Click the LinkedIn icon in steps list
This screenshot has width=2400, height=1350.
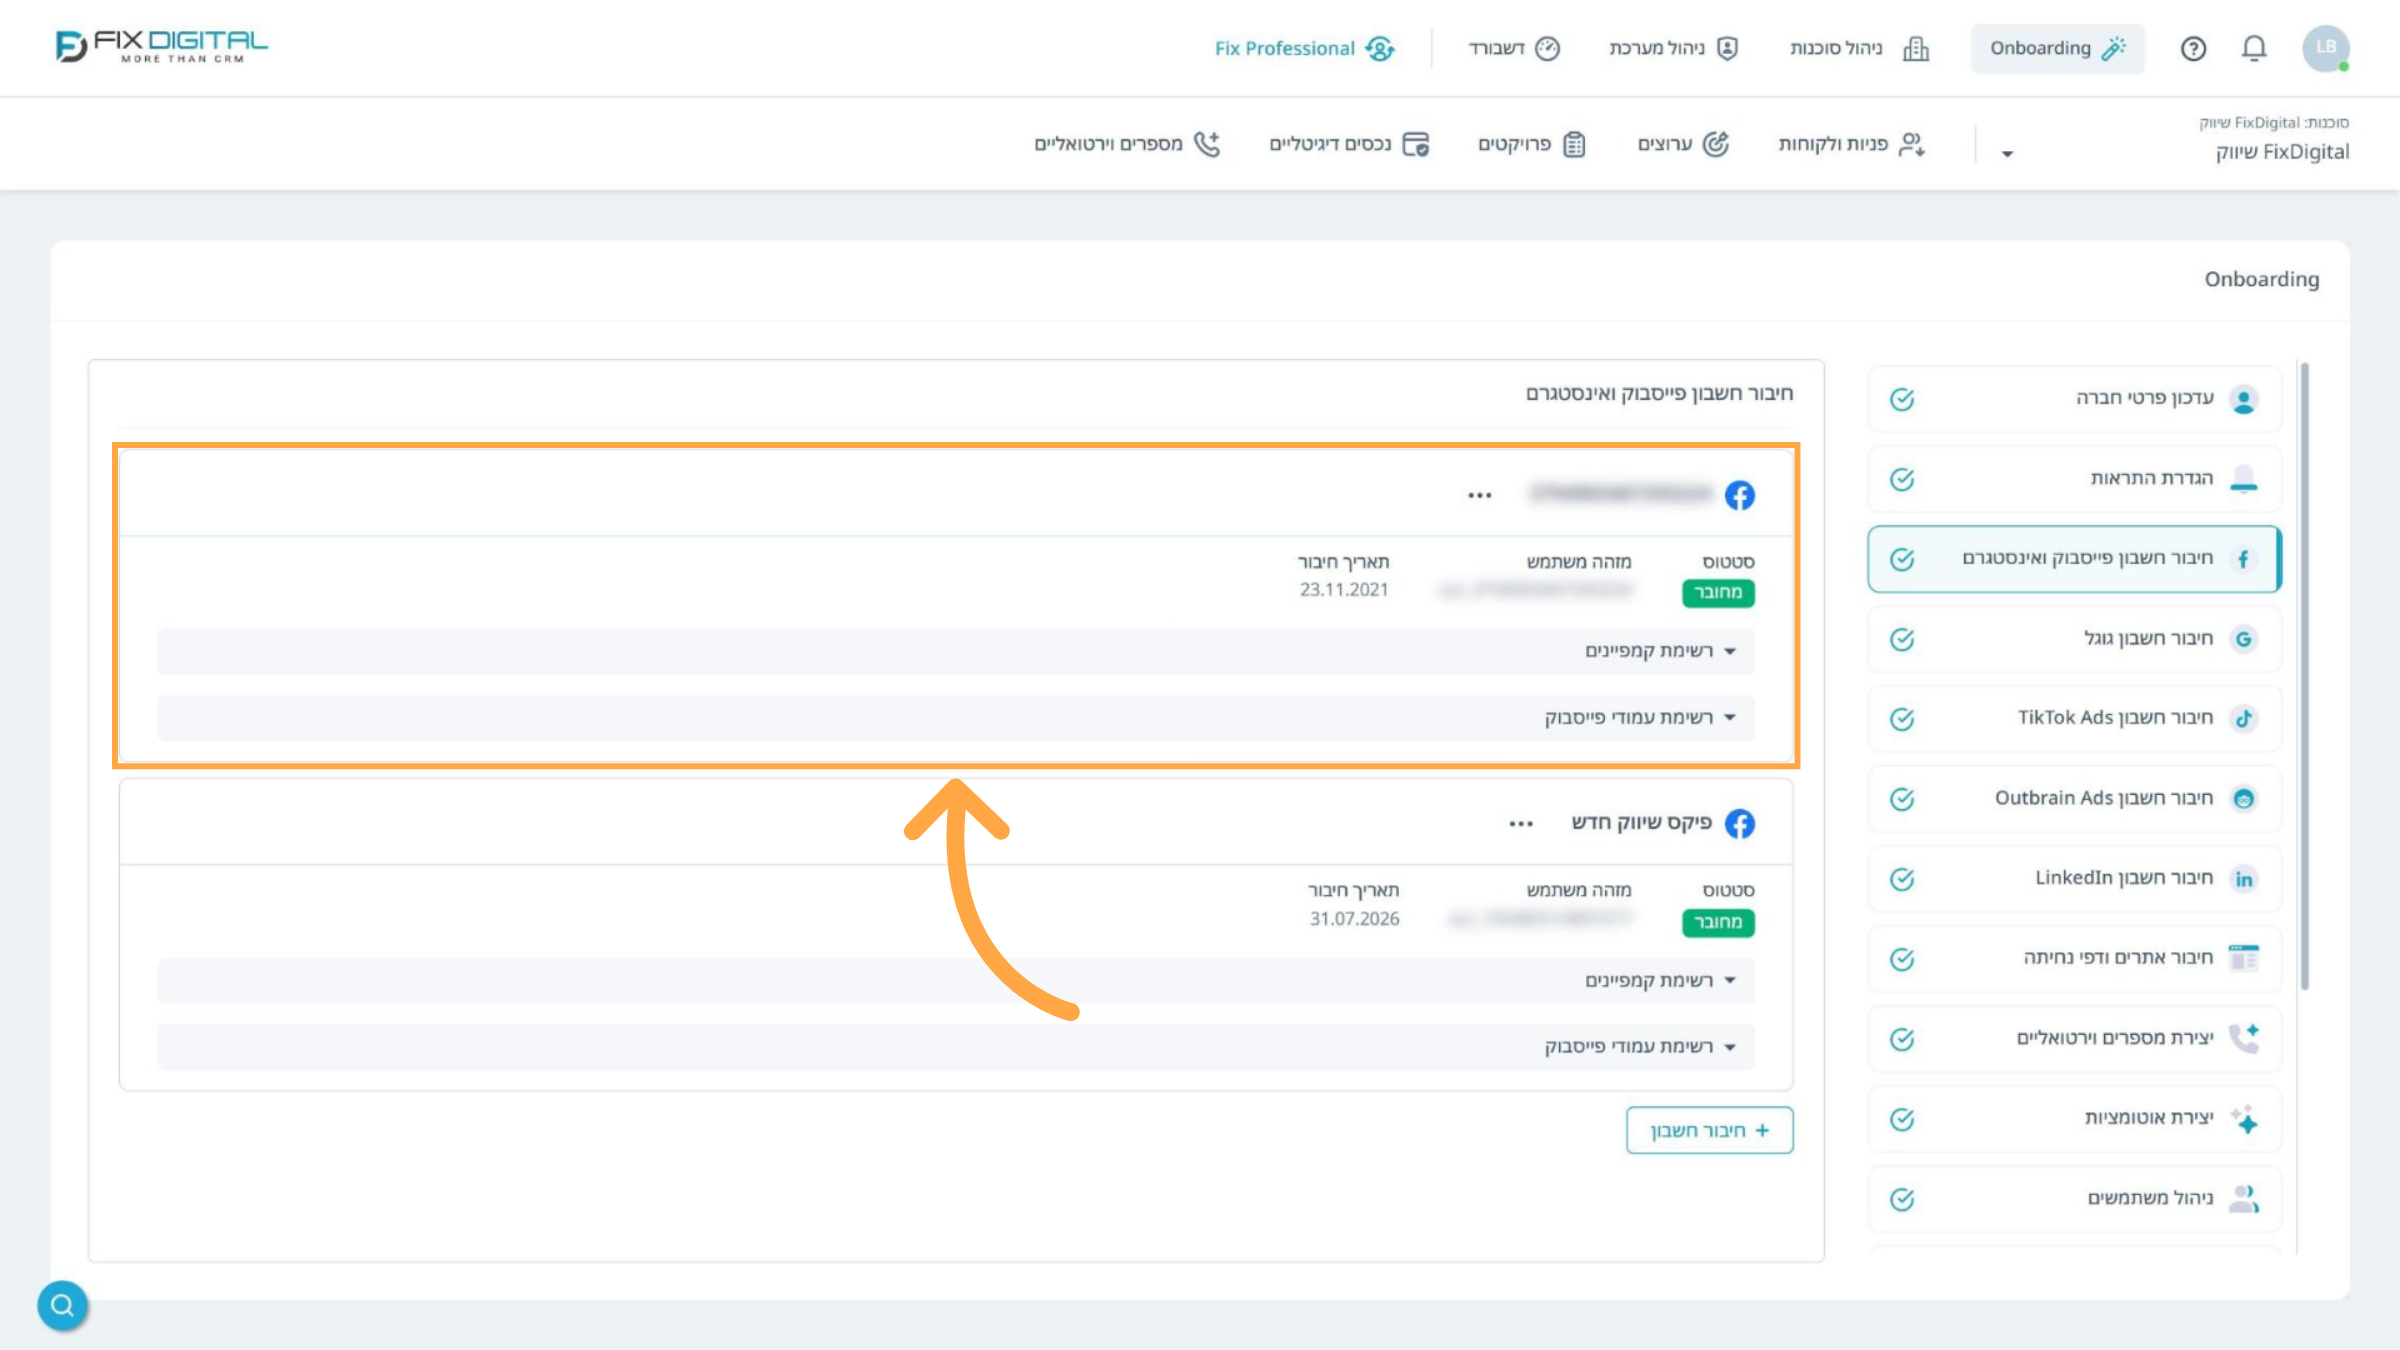tap(2244, 879)
